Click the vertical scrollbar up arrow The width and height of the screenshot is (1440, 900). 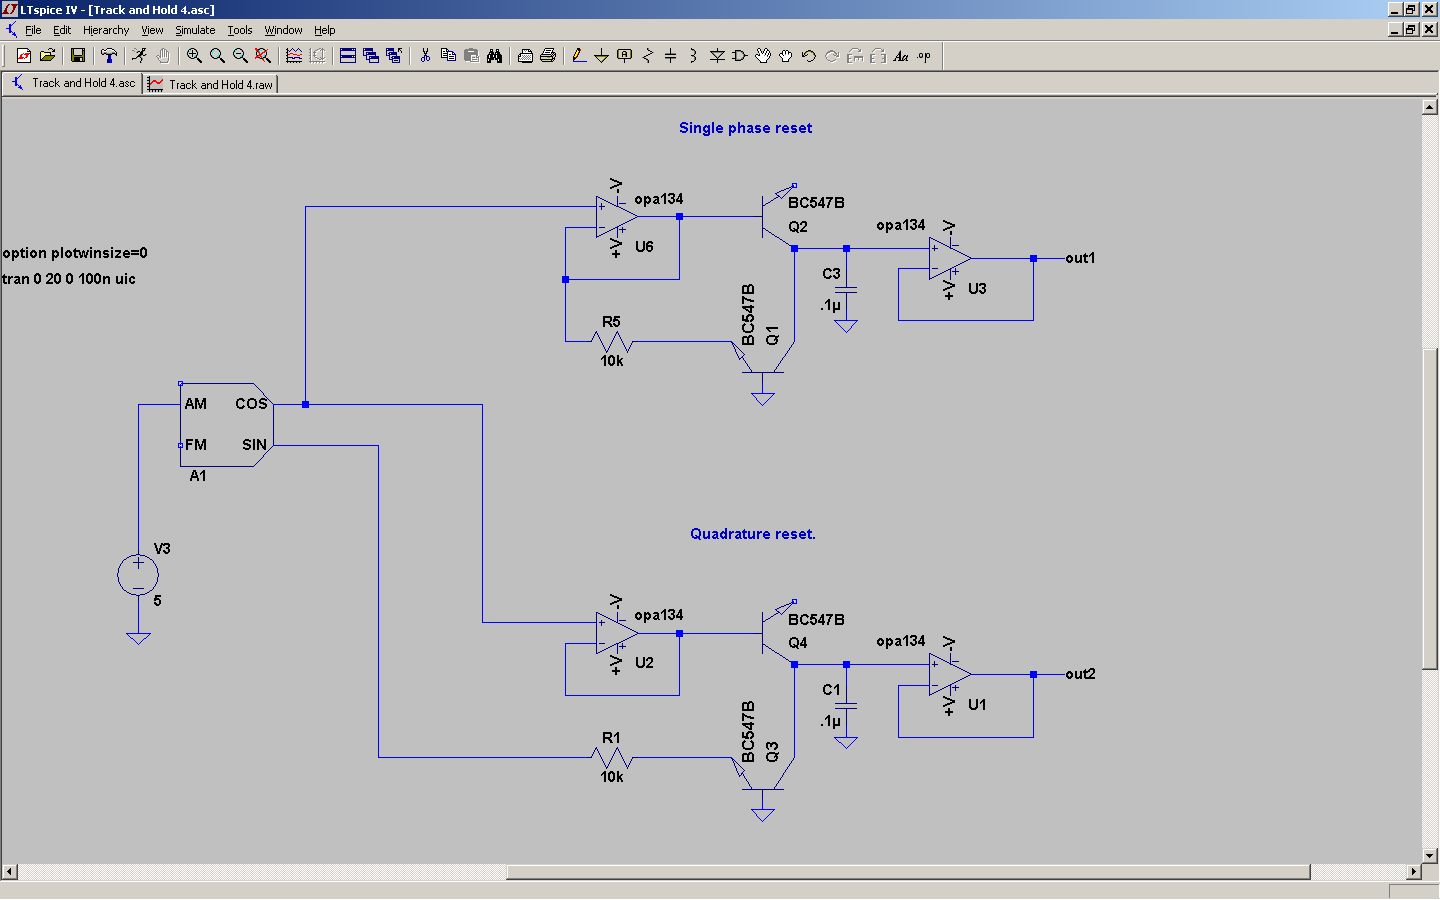tap(1430, 107)
